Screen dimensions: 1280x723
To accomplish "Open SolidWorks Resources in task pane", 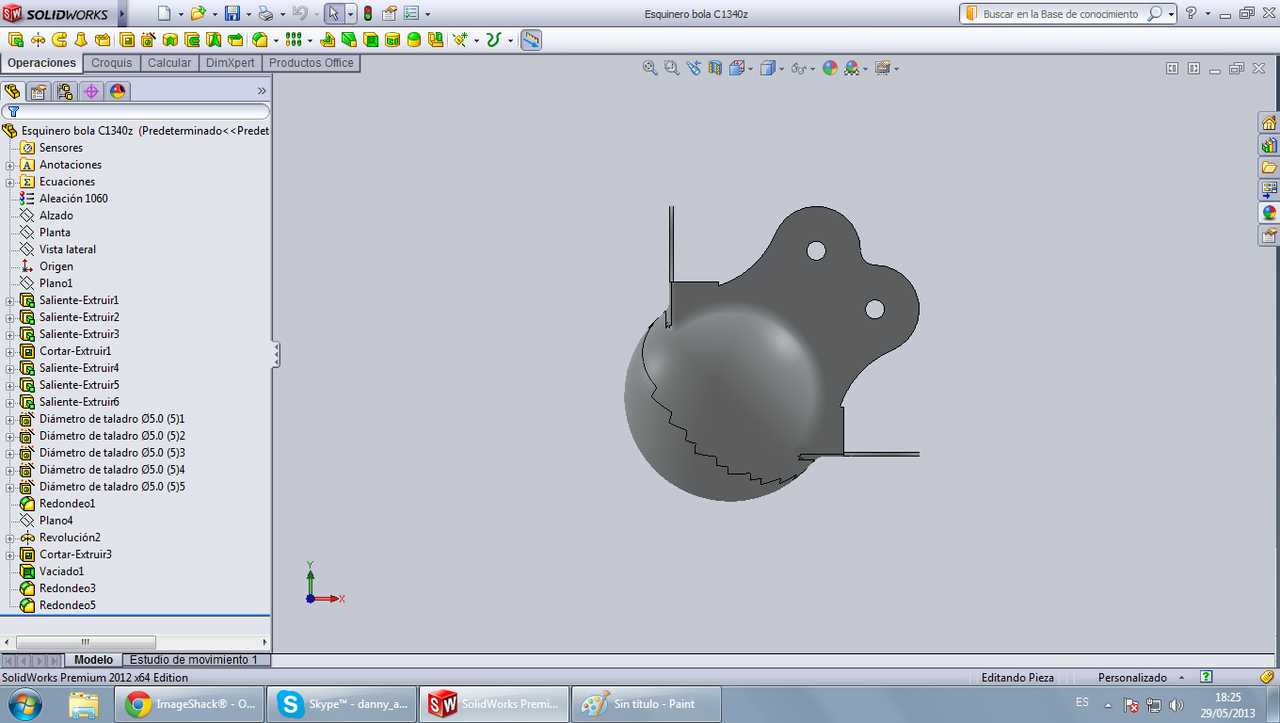I will click(x=1269, y=123).
